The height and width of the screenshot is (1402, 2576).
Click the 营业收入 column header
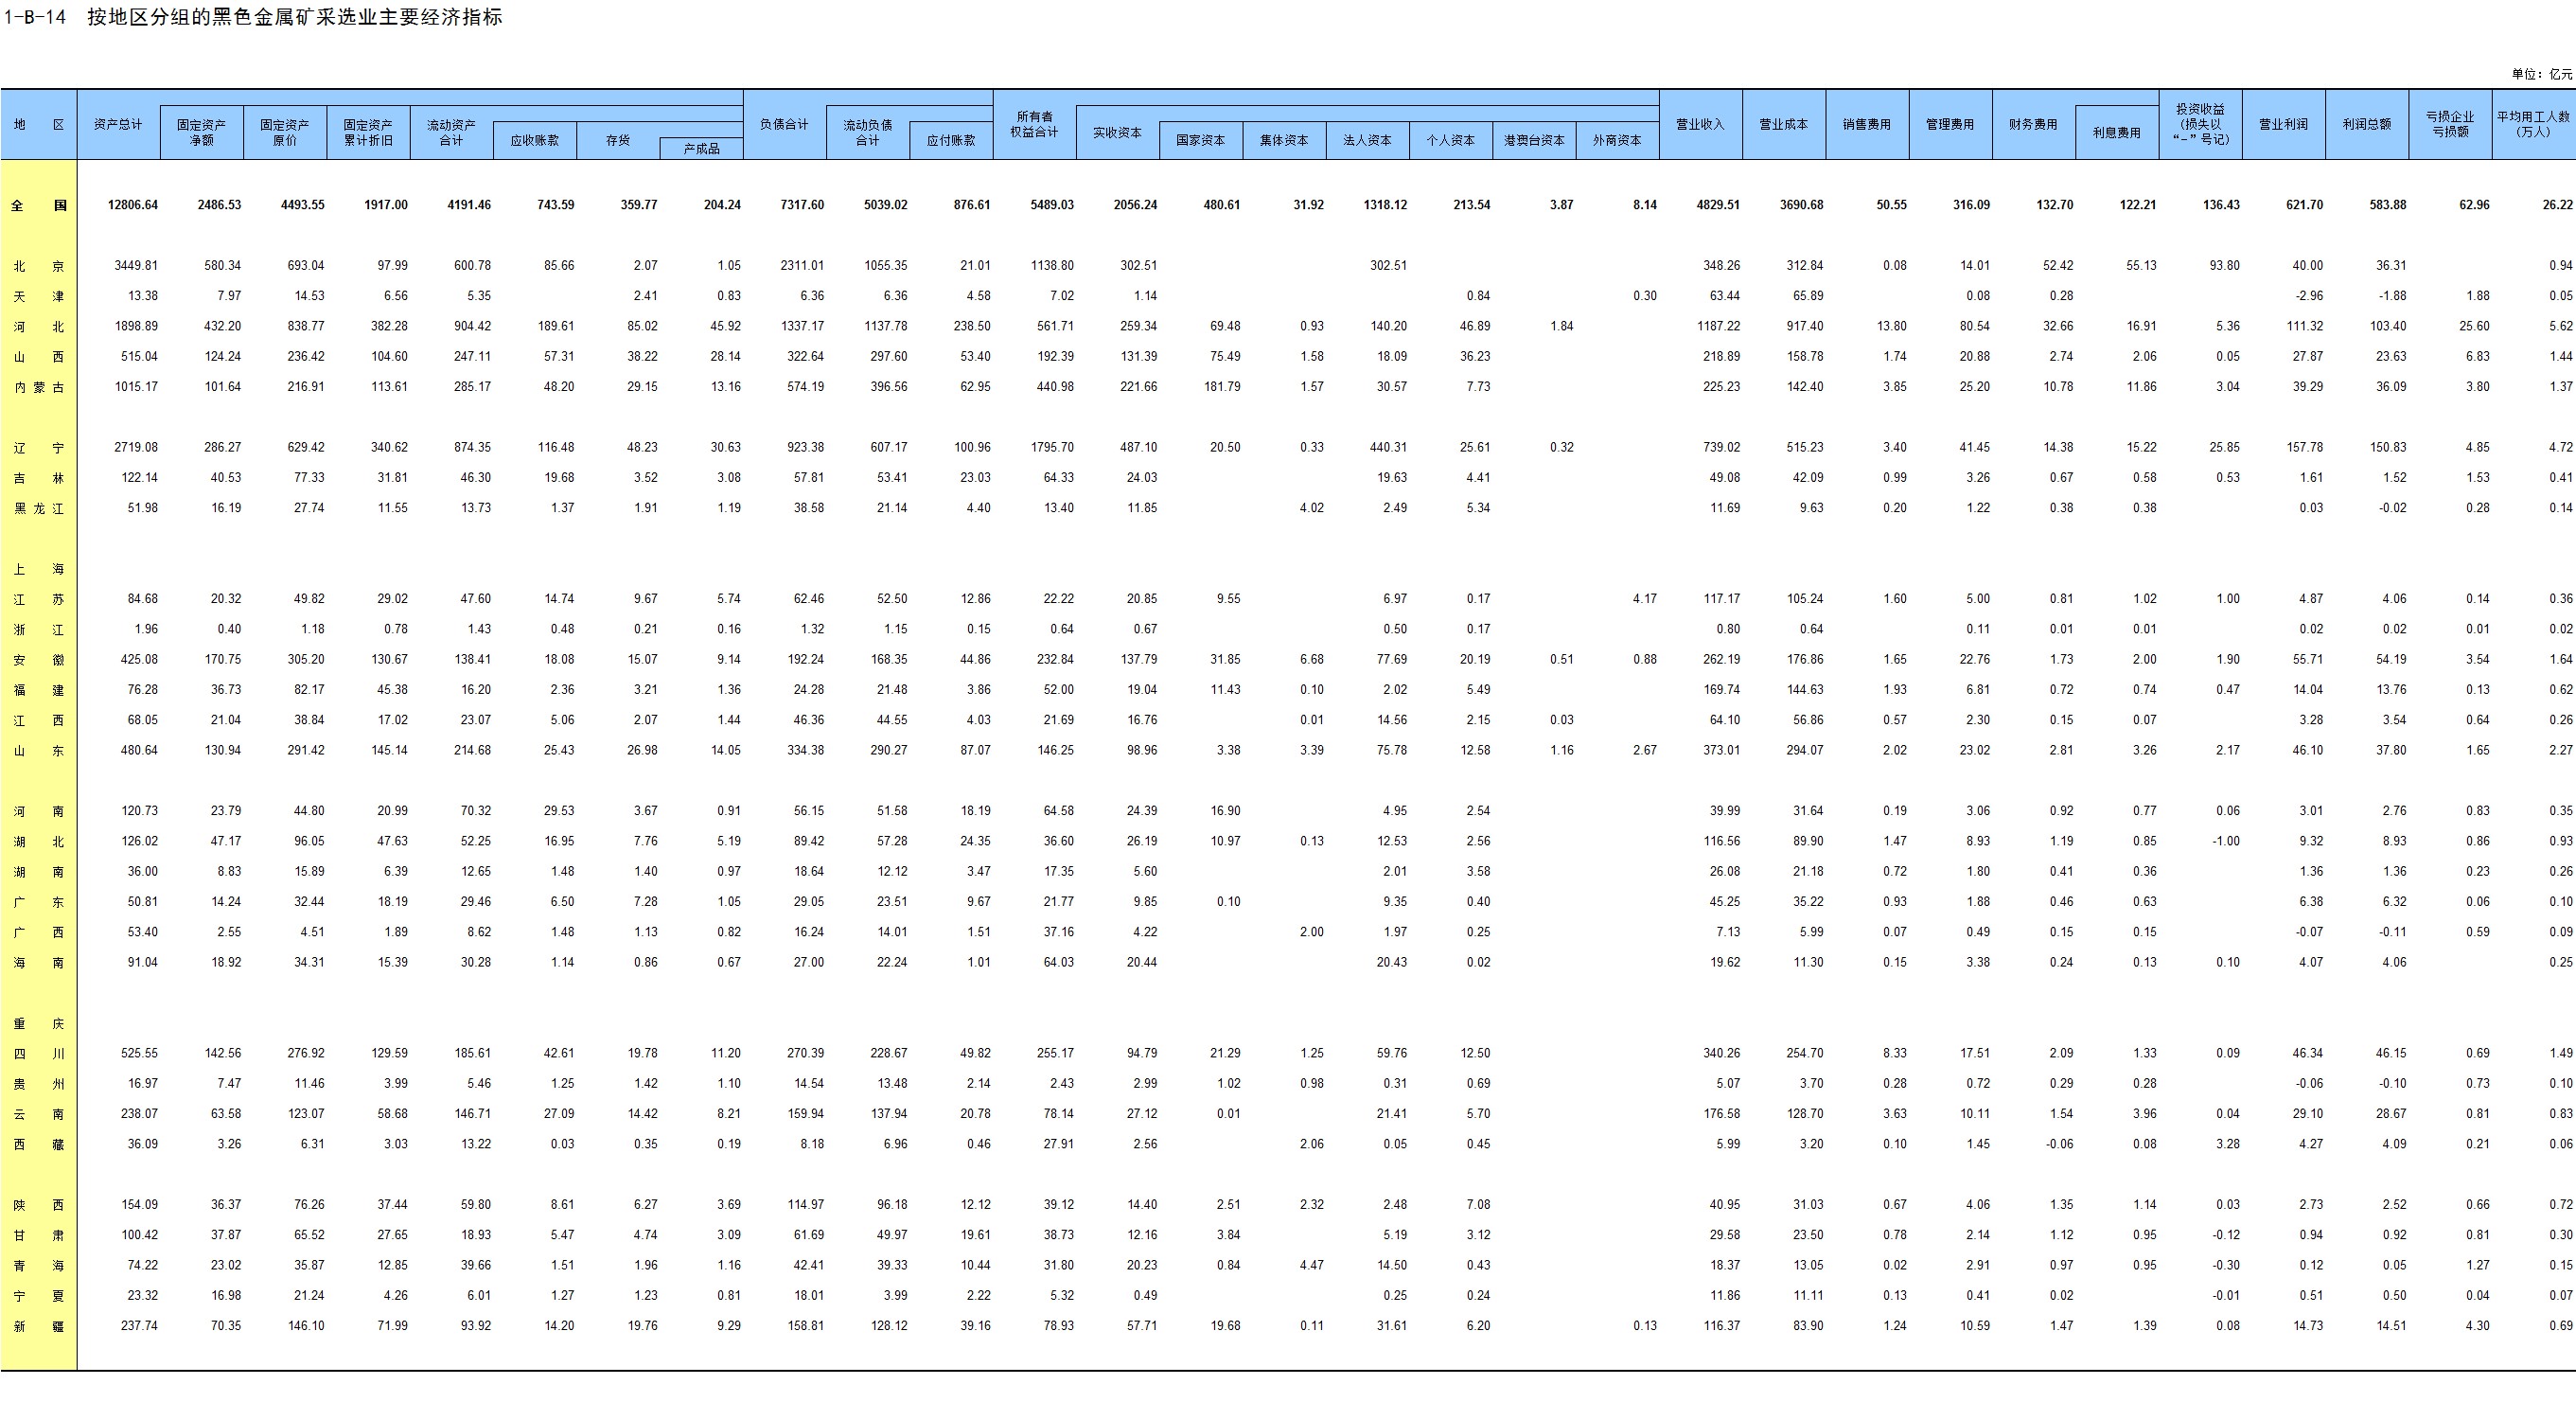[x=1700, y=124]
